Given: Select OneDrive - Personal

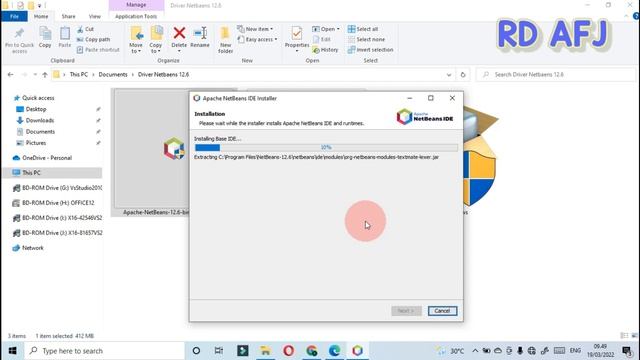Looking at the screenshot, I should [x=47, y=158].
